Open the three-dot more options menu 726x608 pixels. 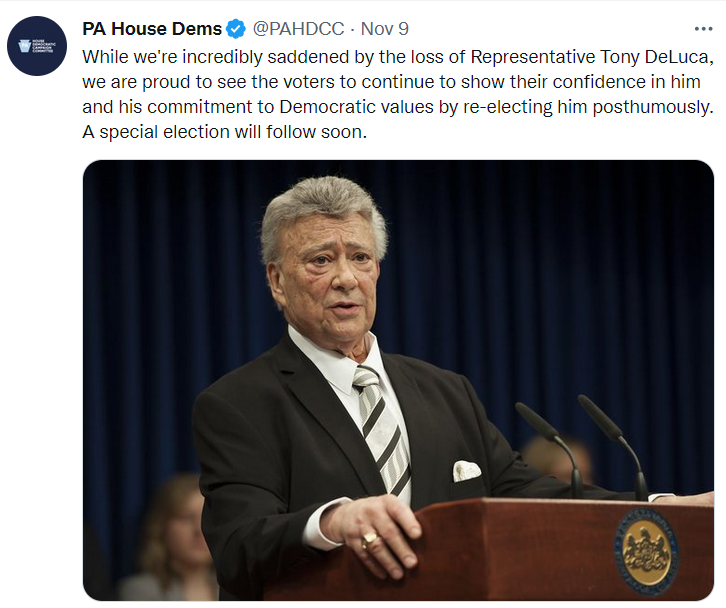704,29
